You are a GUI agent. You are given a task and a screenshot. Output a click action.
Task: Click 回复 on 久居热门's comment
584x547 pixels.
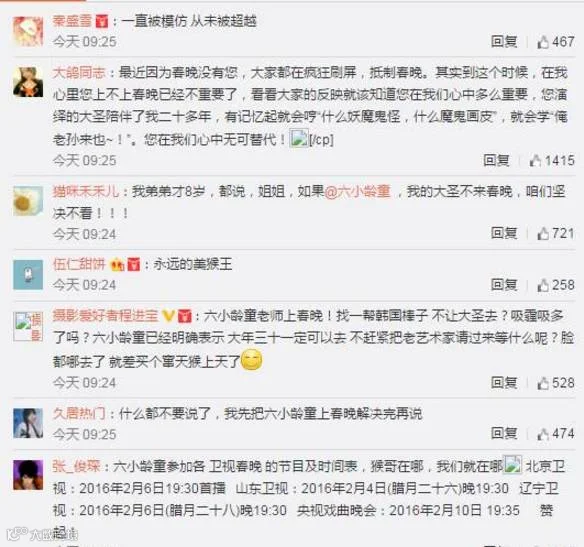tap(504, 433)
